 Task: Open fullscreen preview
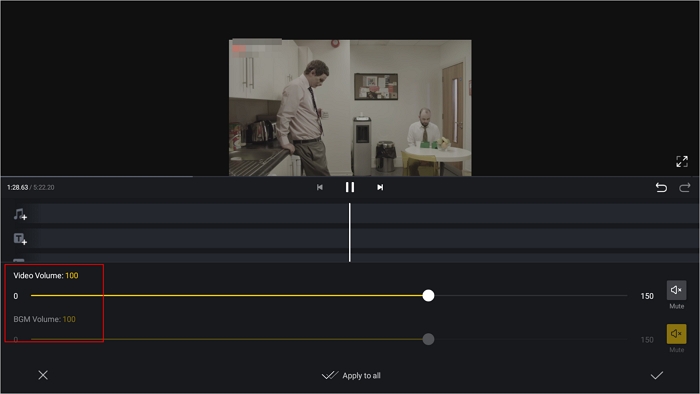(x=682, y=162)
